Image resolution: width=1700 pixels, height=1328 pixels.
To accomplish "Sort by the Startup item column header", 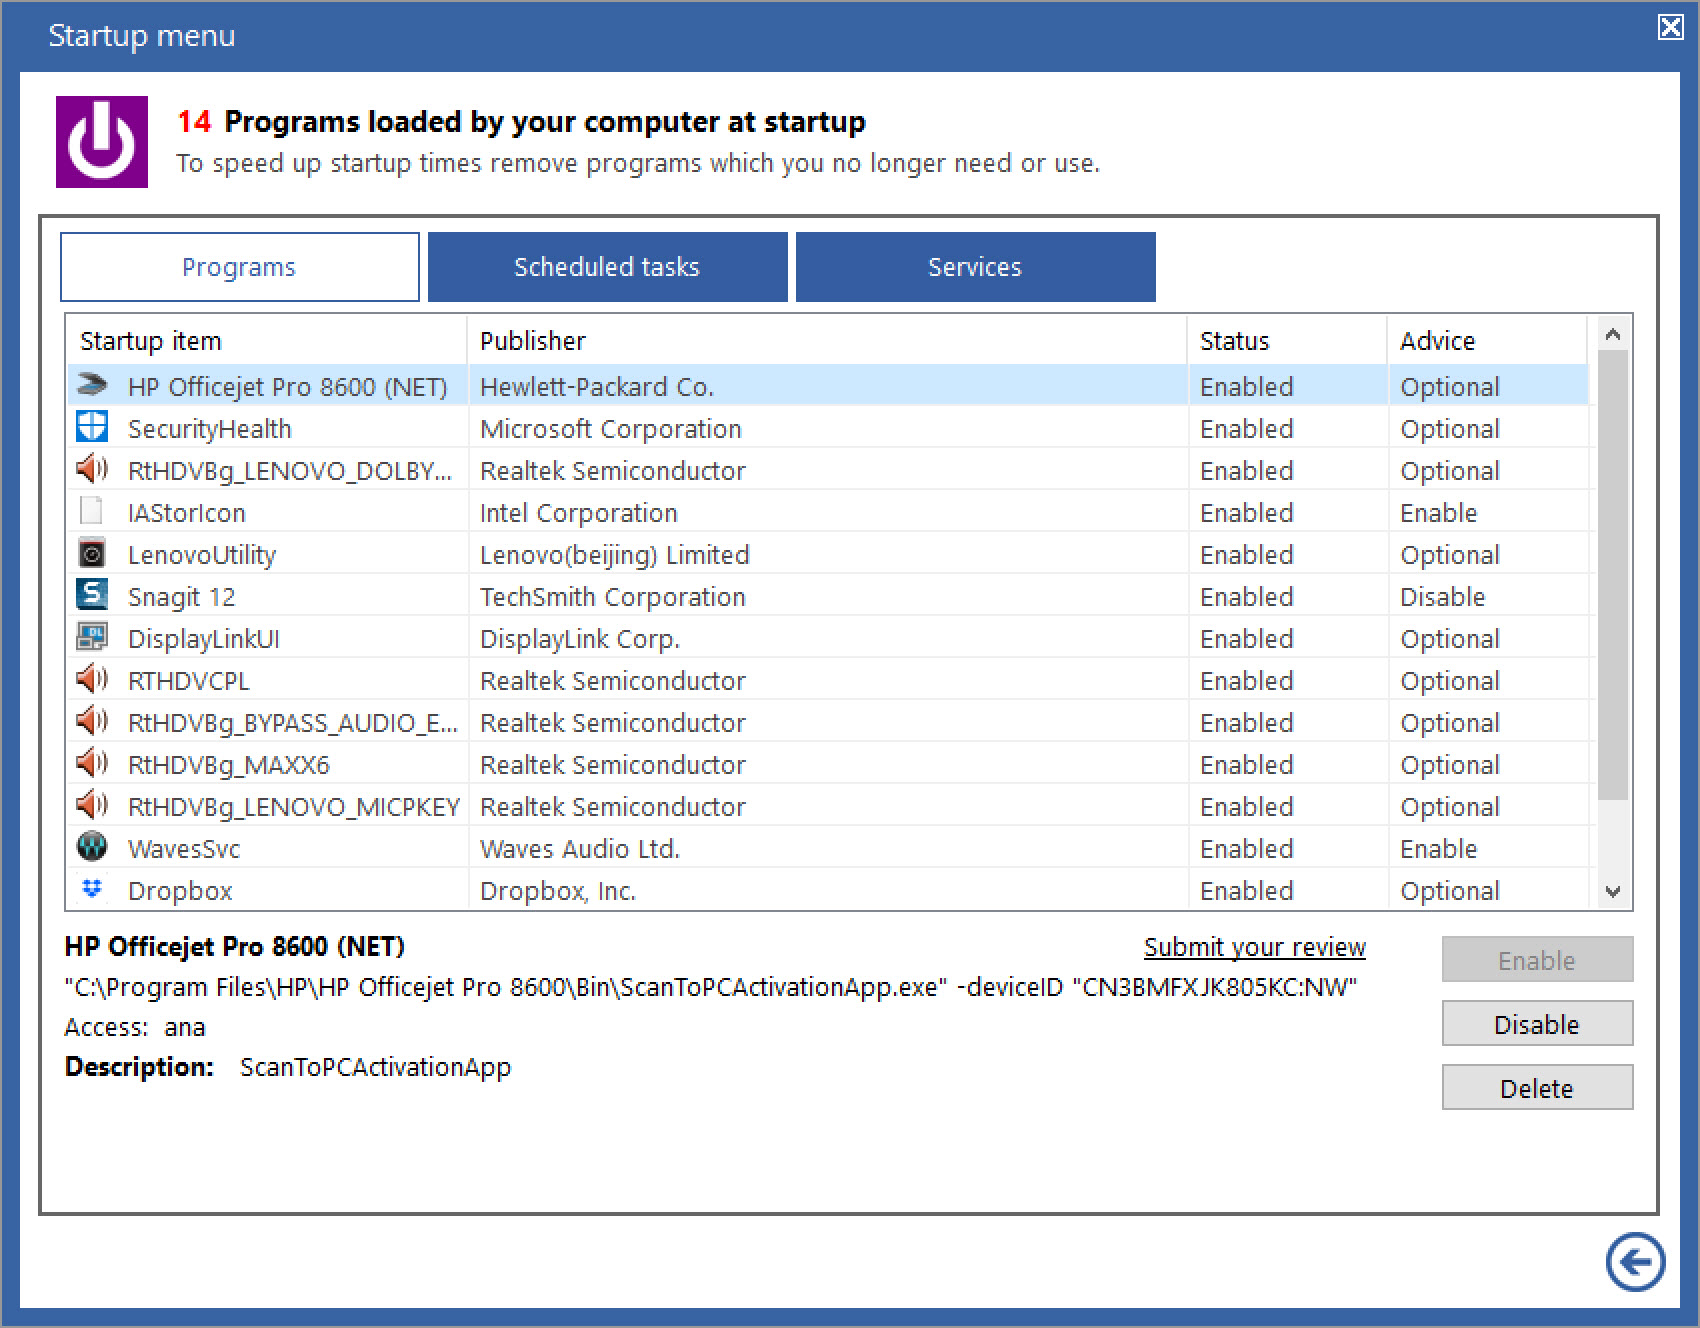I will point(267,341).
